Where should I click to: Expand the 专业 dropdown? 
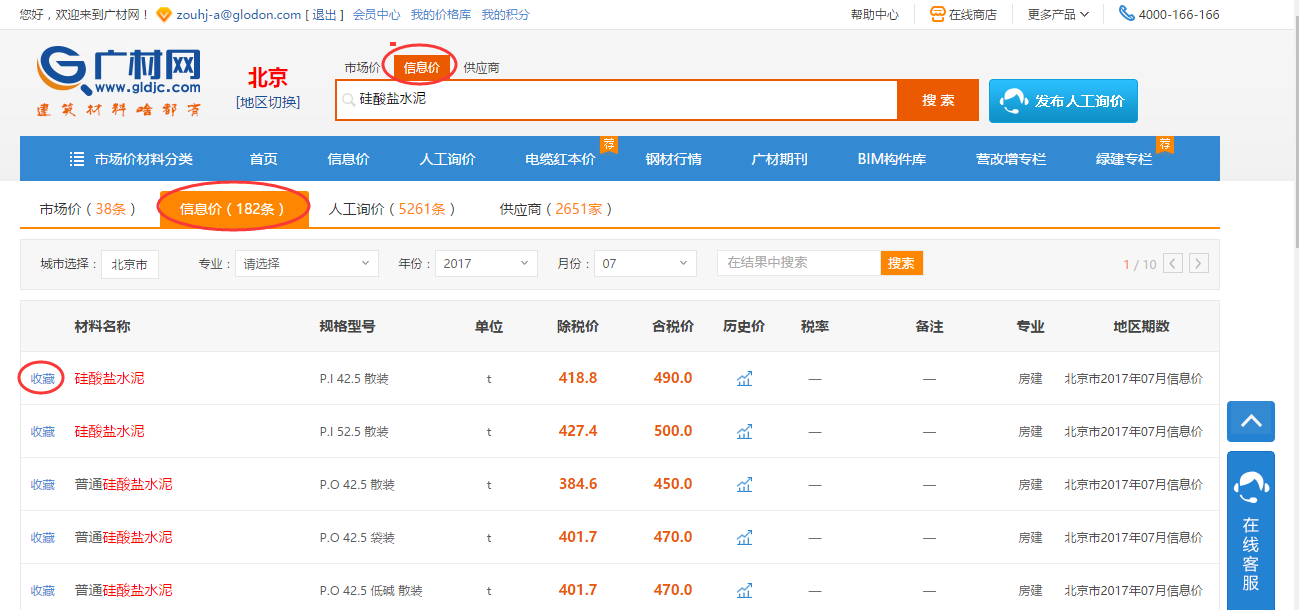coord(306,264)
